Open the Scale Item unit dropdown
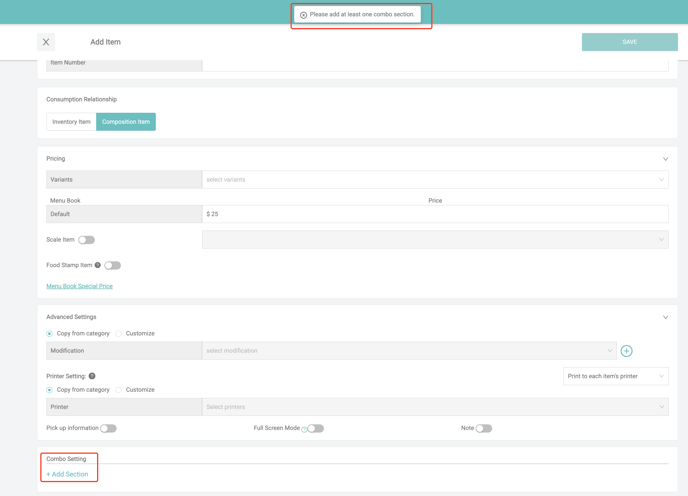 tap(435, 240)
